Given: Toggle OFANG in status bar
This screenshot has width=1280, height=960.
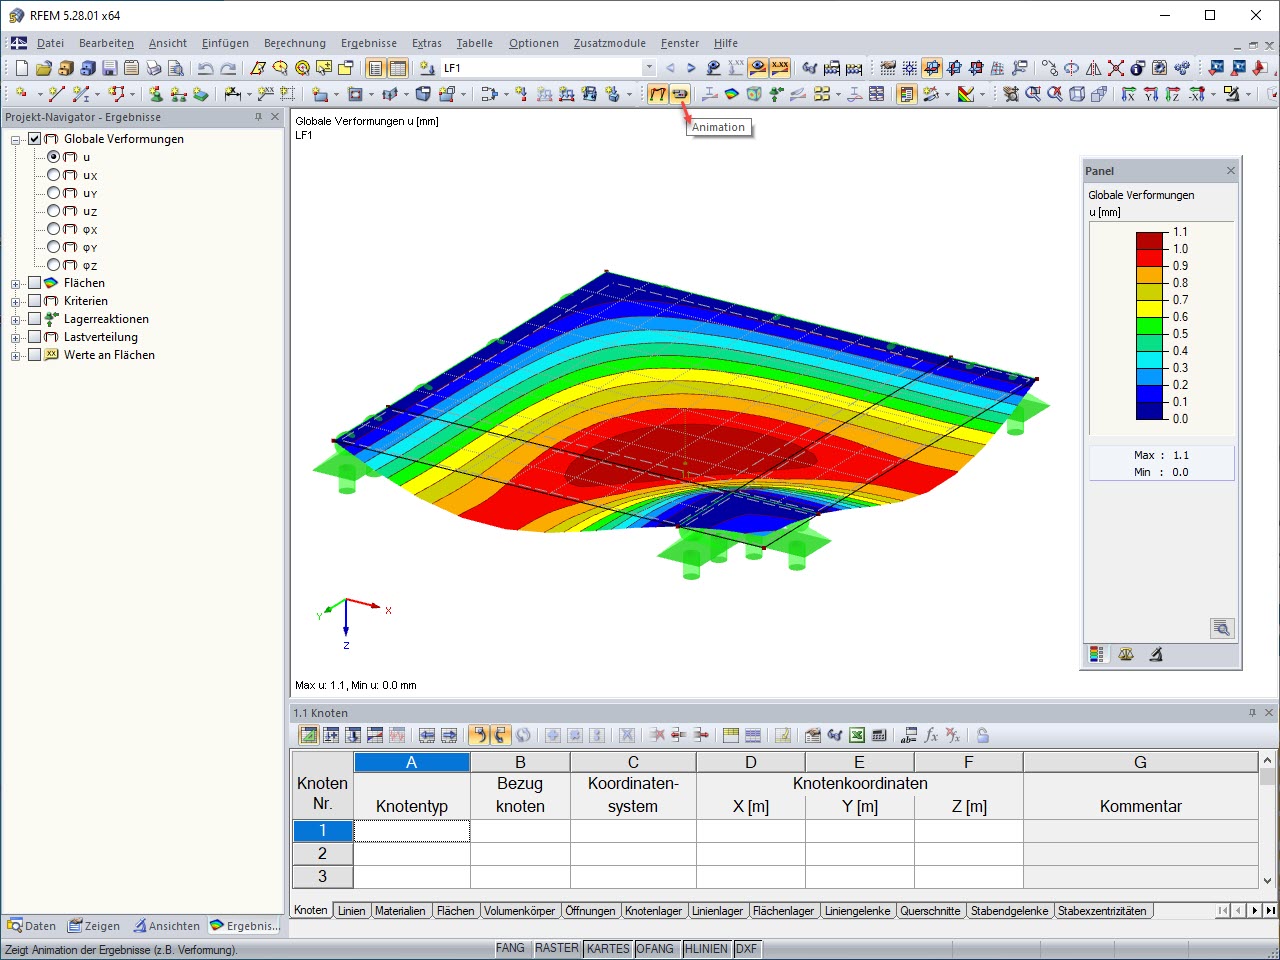Looking at the screenshot, I should (x=655, y=948).
